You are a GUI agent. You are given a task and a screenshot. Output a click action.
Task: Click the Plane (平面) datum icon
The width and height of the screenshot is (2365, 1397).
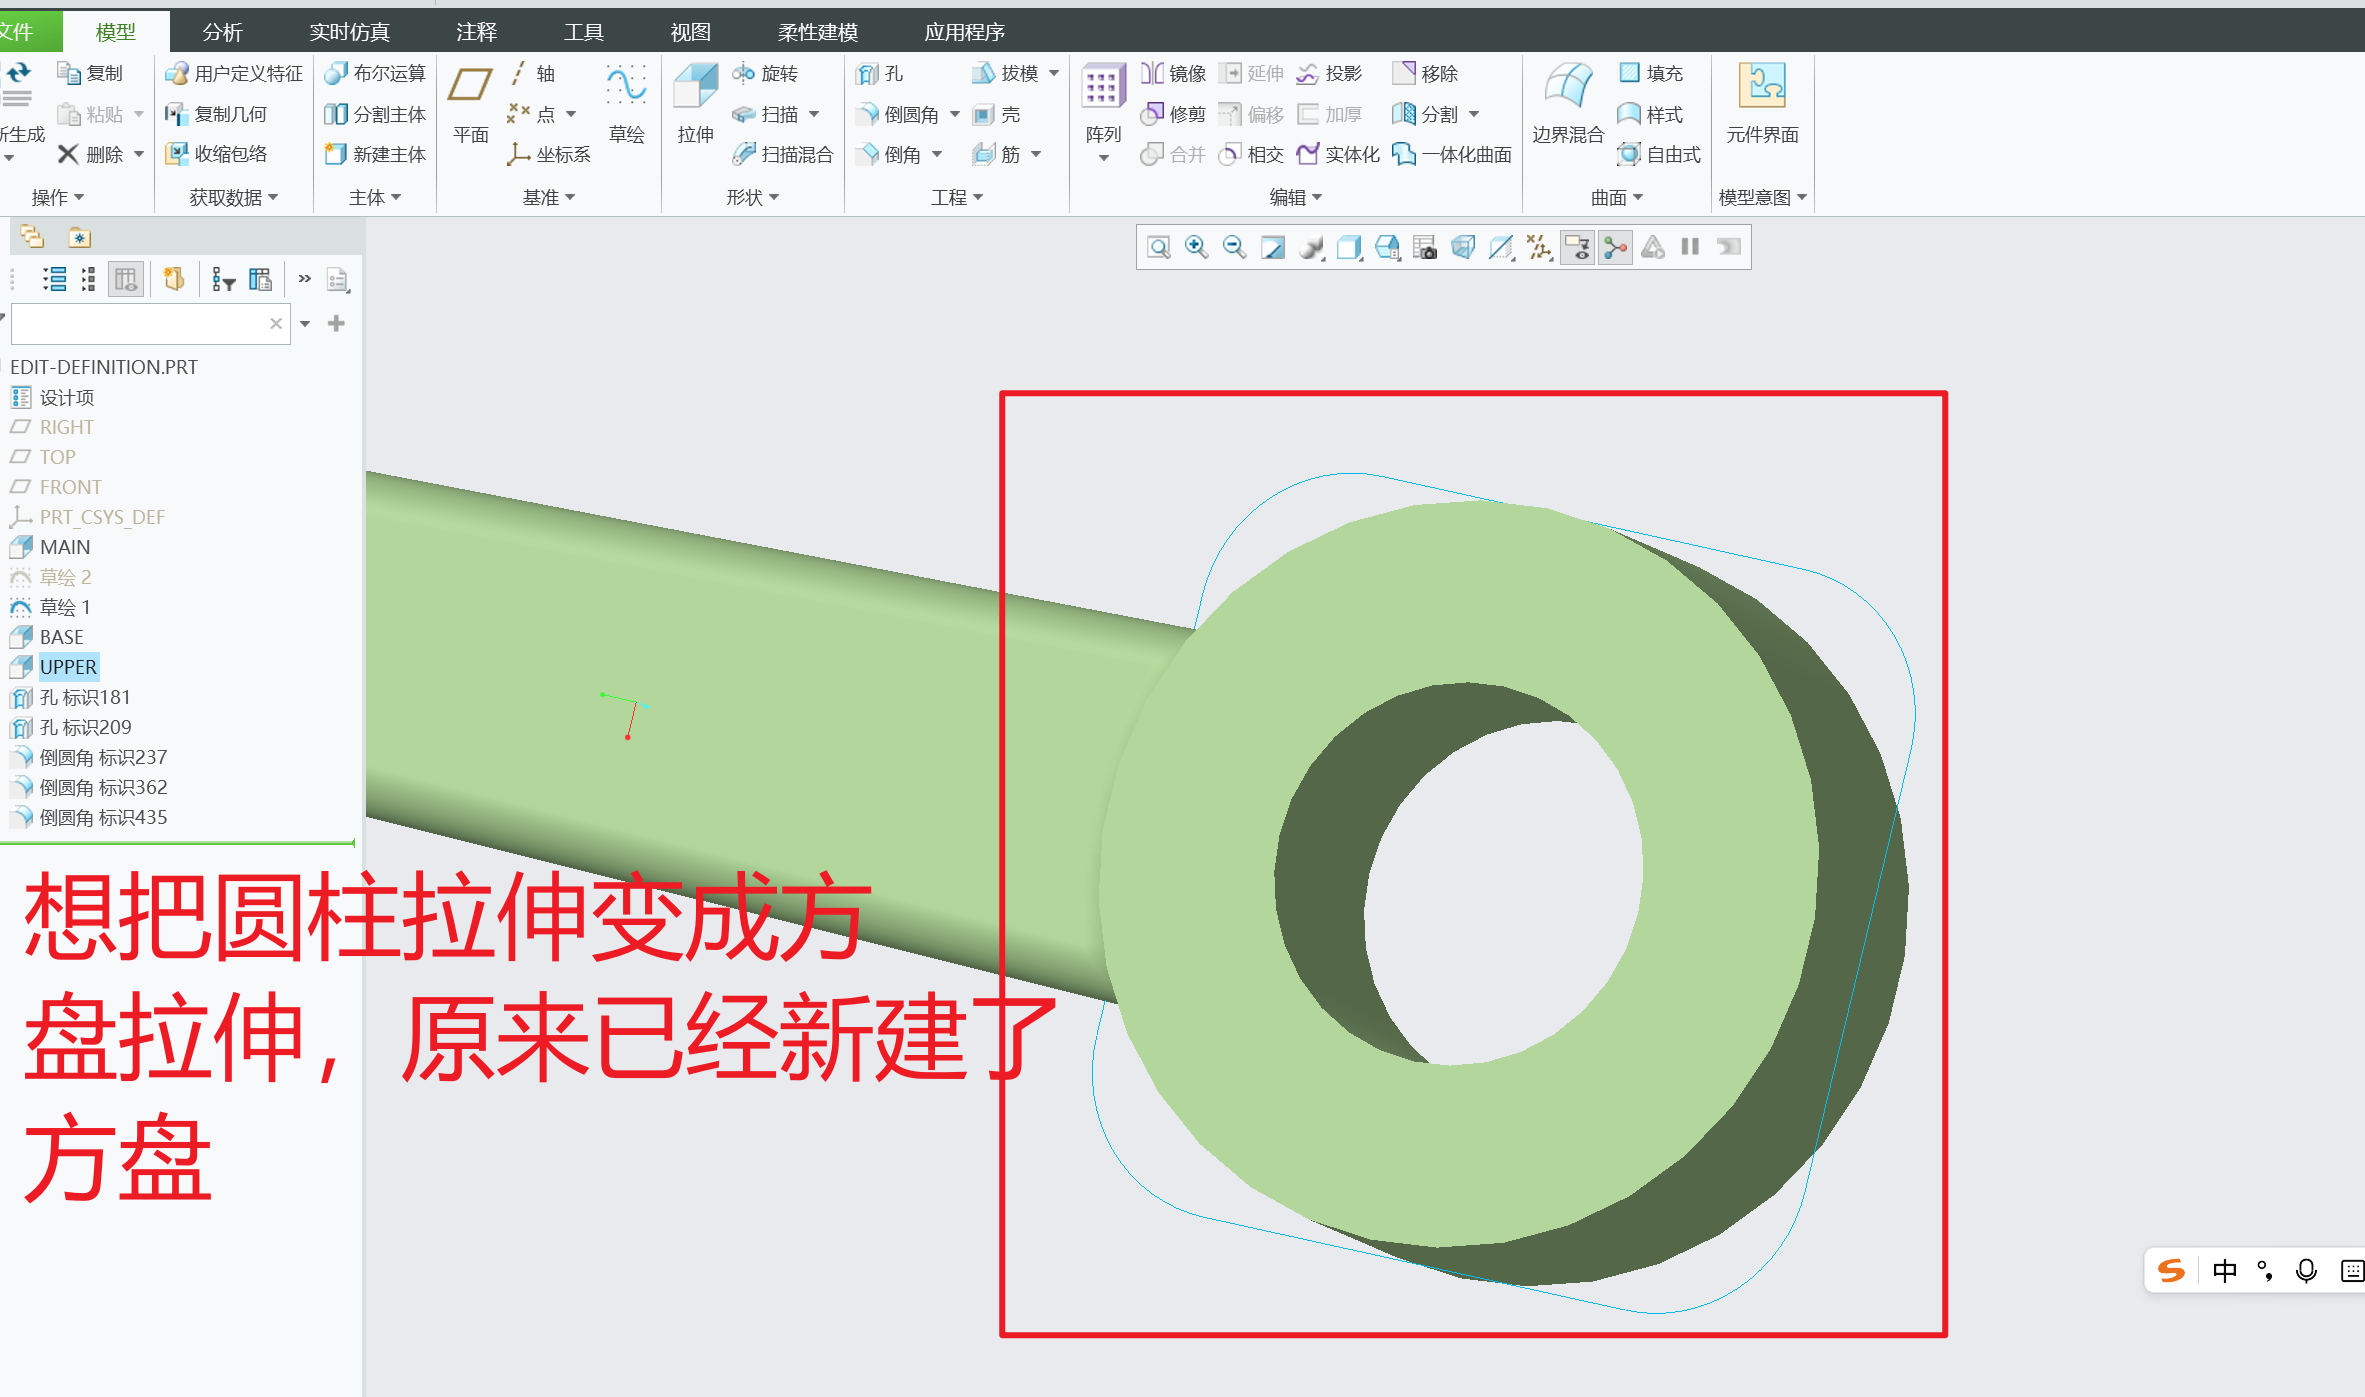(x=470, y=88)
